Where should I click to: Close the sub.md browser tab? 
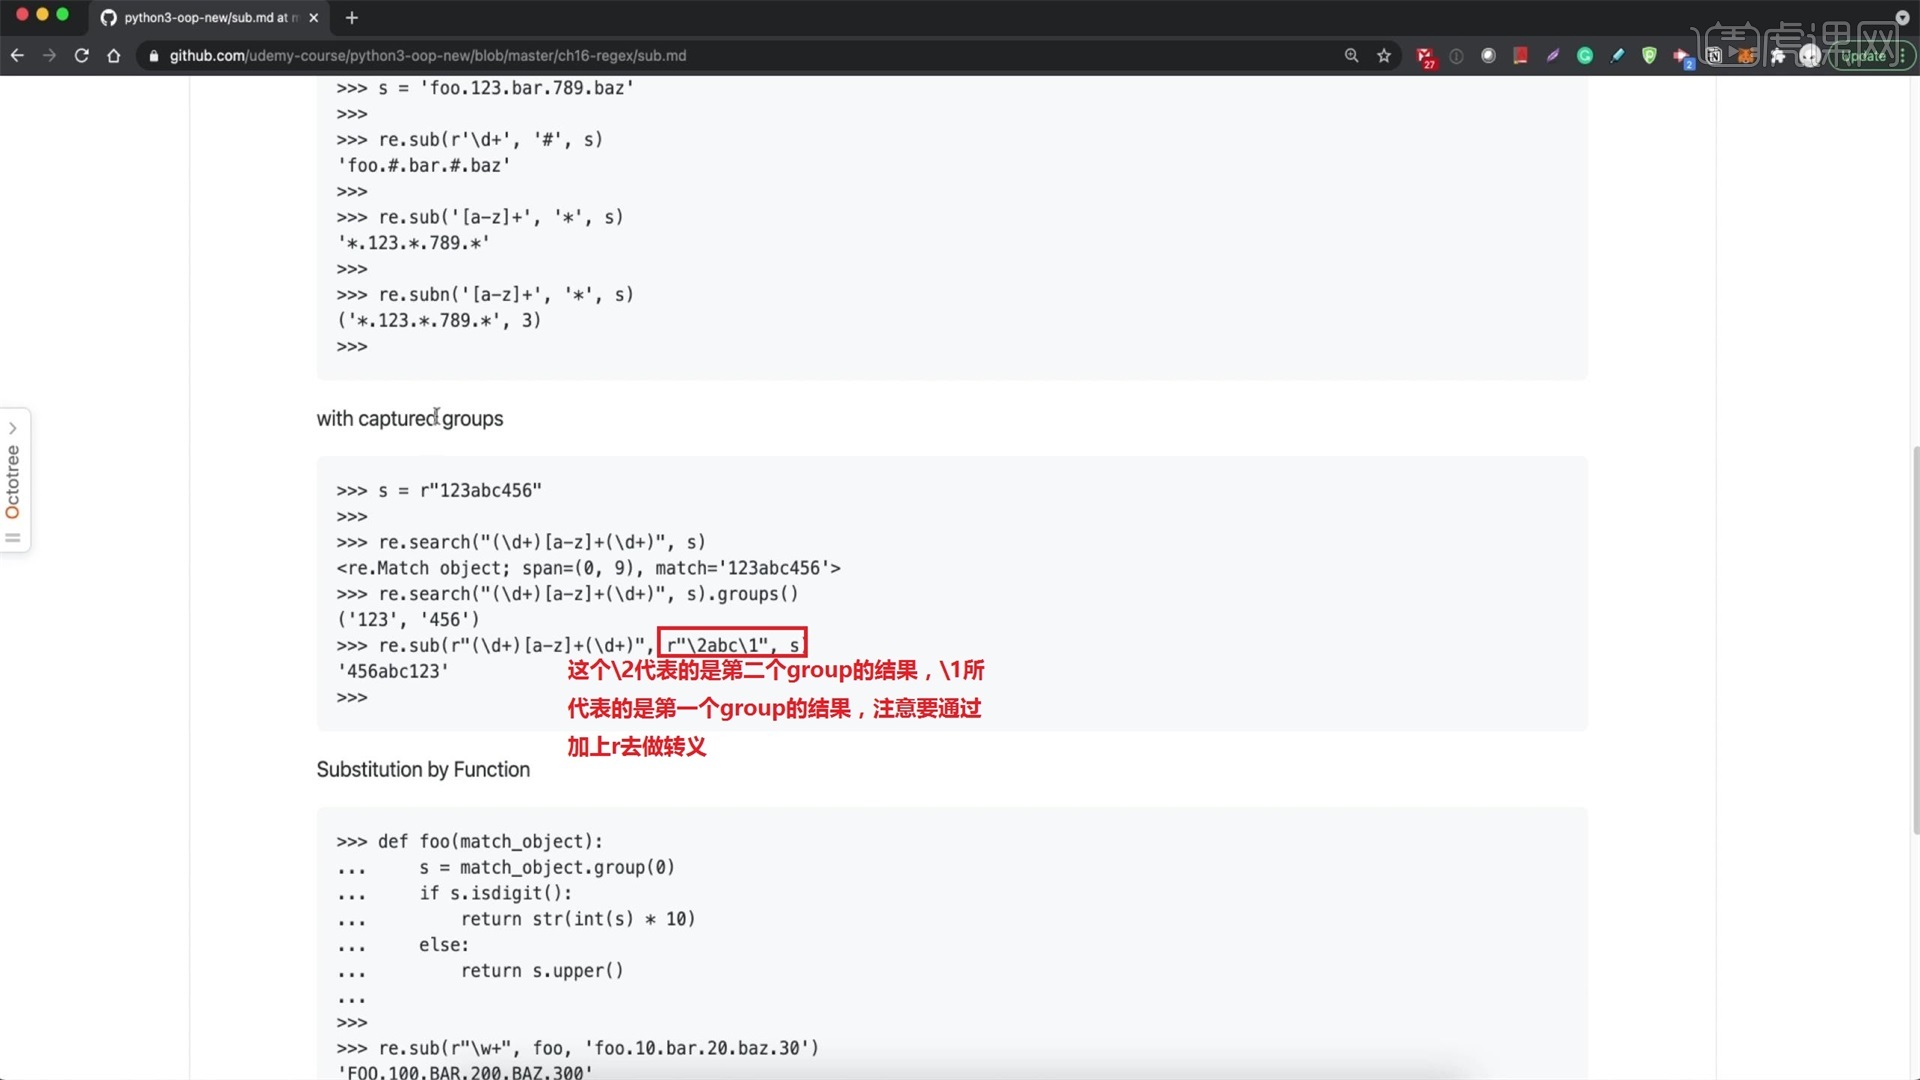[x=314, y=17]
